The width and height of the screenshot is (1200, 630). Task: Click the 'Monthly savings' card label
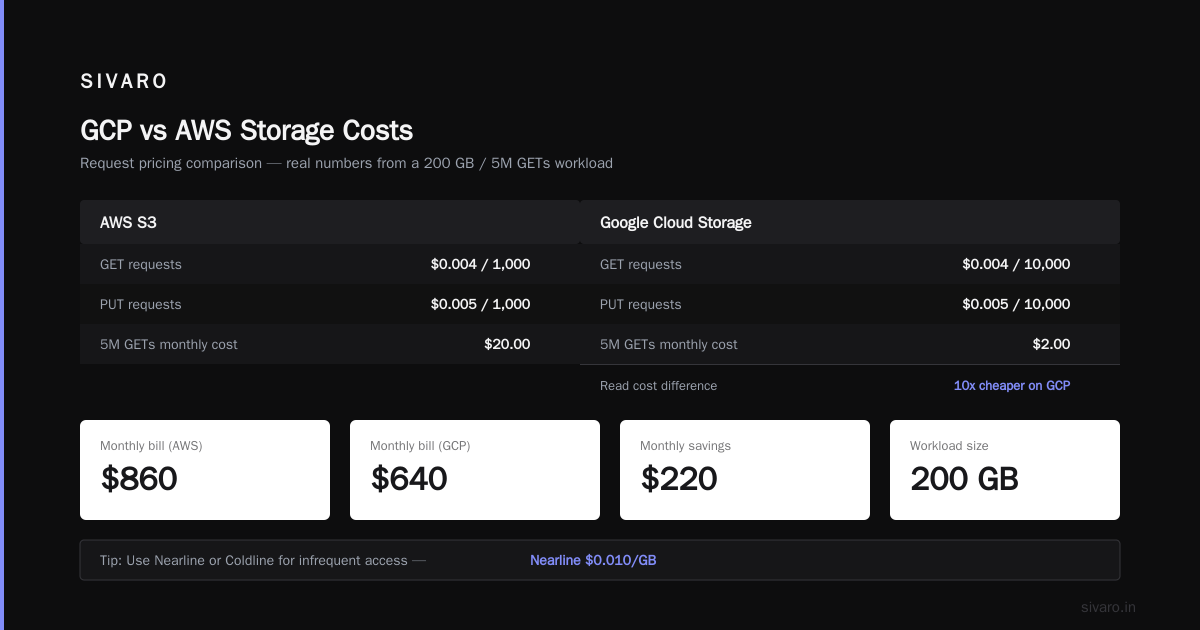pyautogui.click(x=685, y=446)
